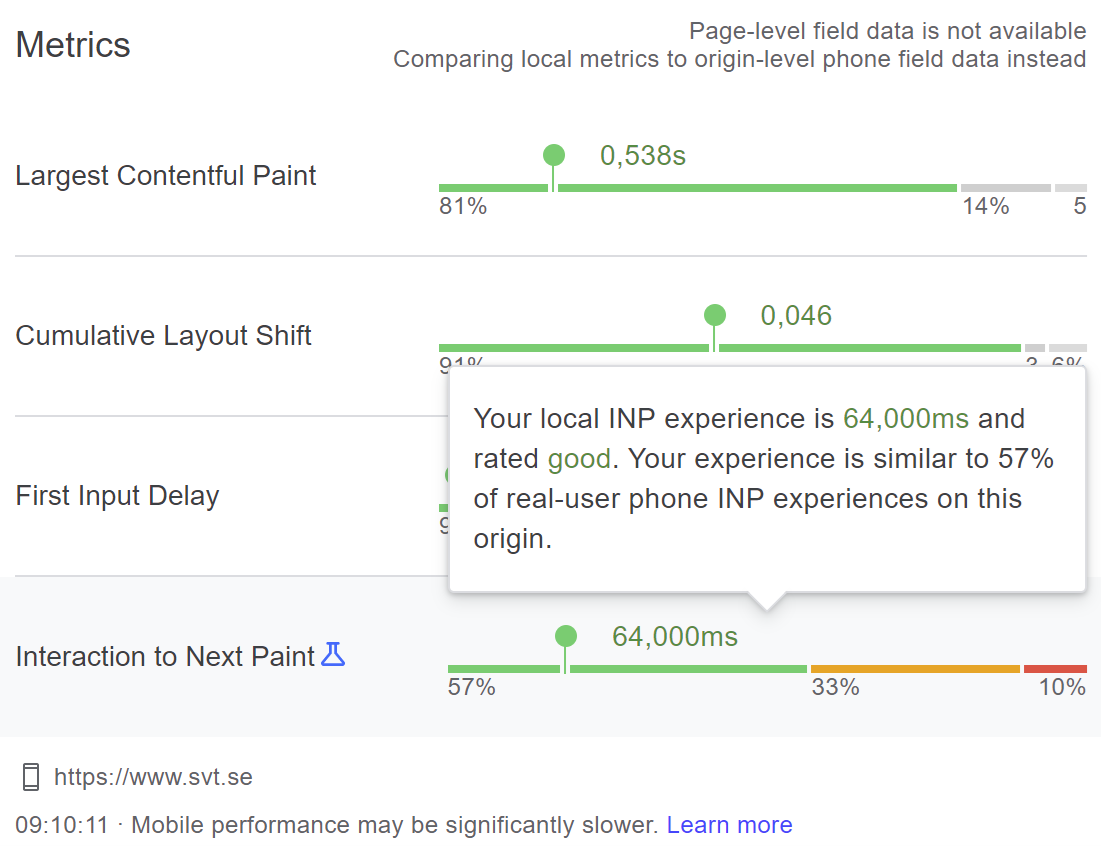This screenshot has height=846, width=1101.
Task: Click the red 10% segment of the INP bar
Action: (x=1055, y=669)
